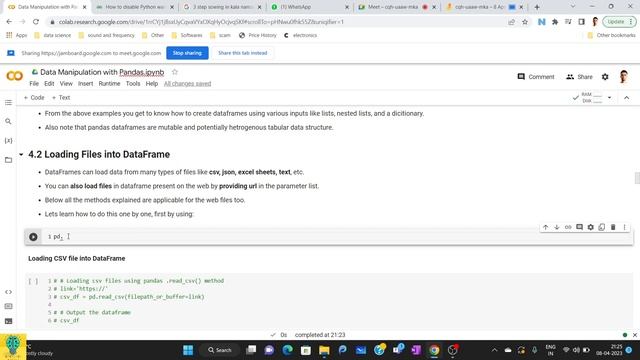Open the Tools menu
Screen dimensions: 640x360
tap(133, 84)
